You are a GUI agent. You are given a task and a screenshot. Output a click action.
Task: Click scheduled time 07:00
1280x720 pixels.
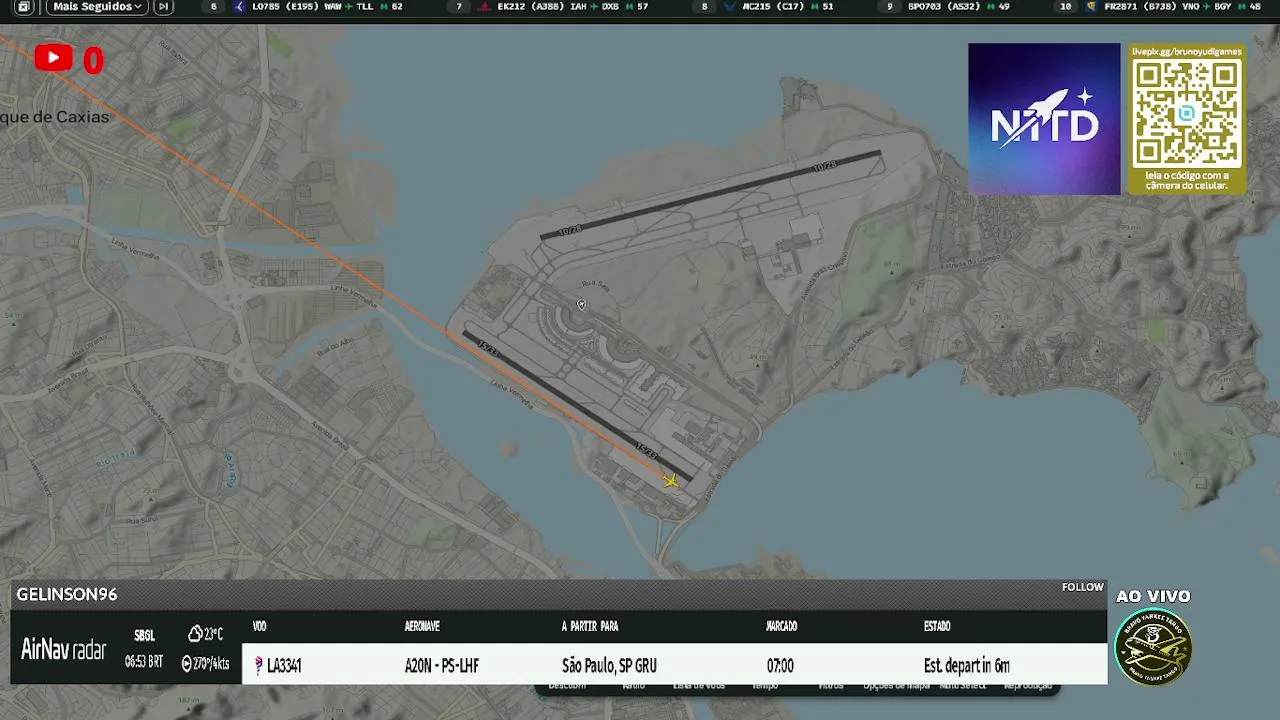click(780, 666)
